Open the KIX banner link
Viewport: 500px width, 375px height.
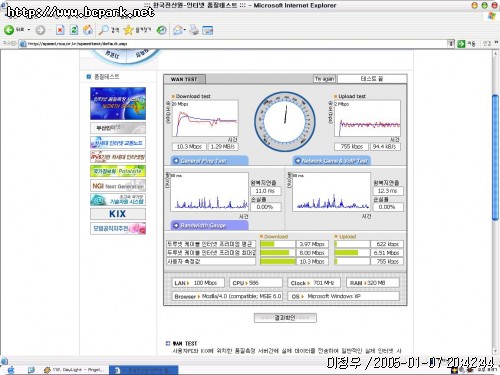118,214
